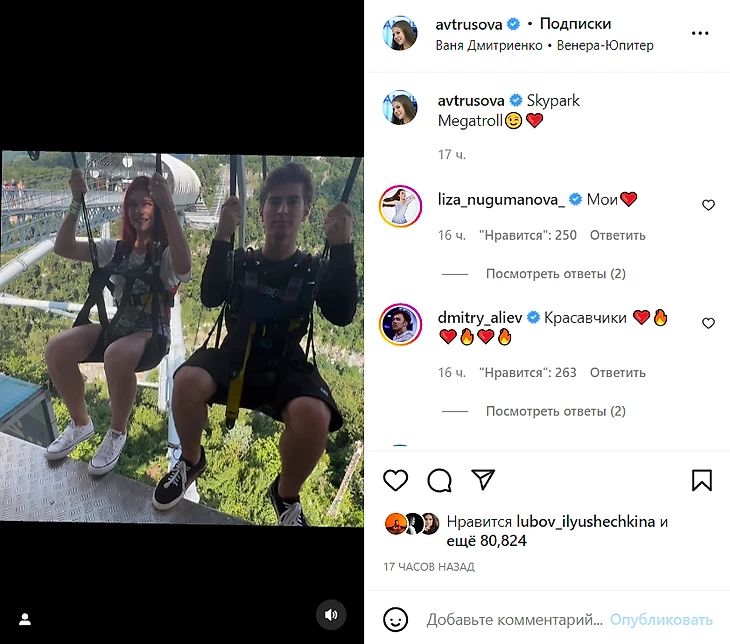Expand replies under dmitry_aliev's comment
The image size is (730, 644).
pyautogui.click(x=555, y=411)
